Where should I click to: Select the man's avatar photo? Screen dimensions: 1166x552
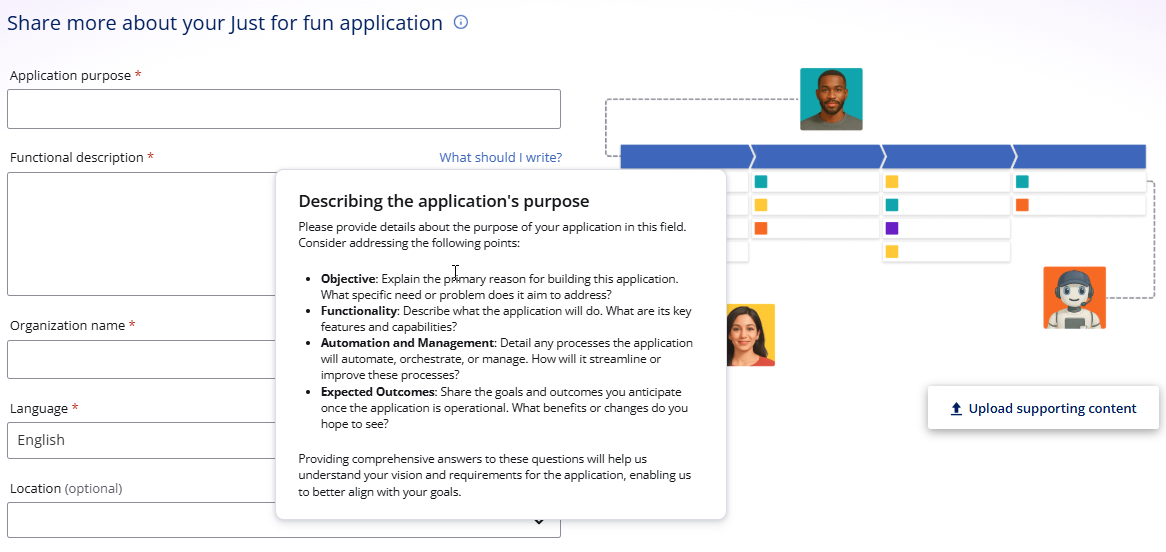[831, 99]
